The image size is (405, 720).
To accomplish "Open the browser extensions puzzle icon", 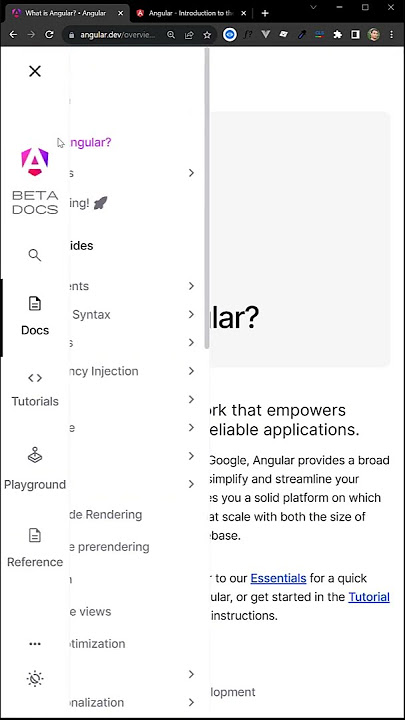I will (x=338, y=35).
